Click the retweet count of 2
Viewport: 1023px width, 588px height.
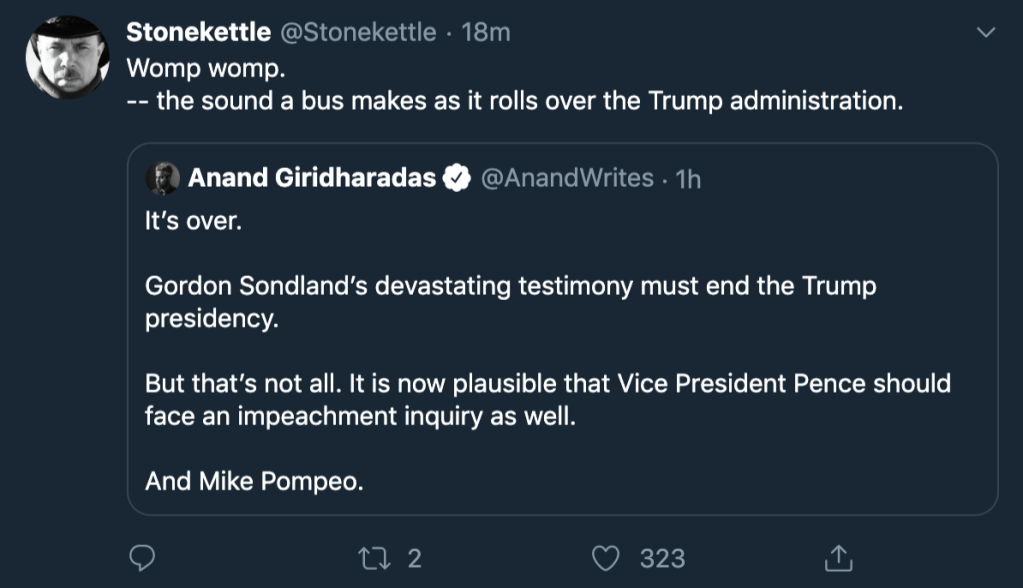pyautogui.click(x=414, y=557)
